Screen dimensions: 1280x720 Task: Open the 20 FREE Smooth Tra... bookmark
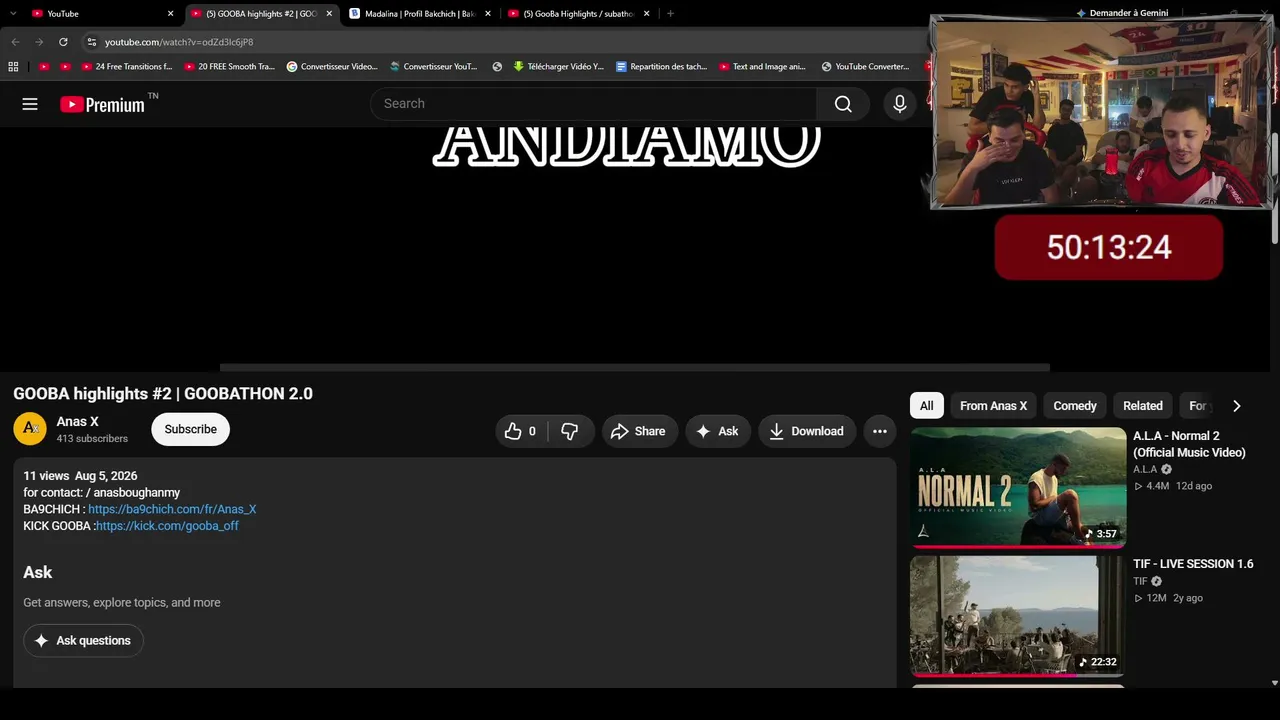point(229,67)
